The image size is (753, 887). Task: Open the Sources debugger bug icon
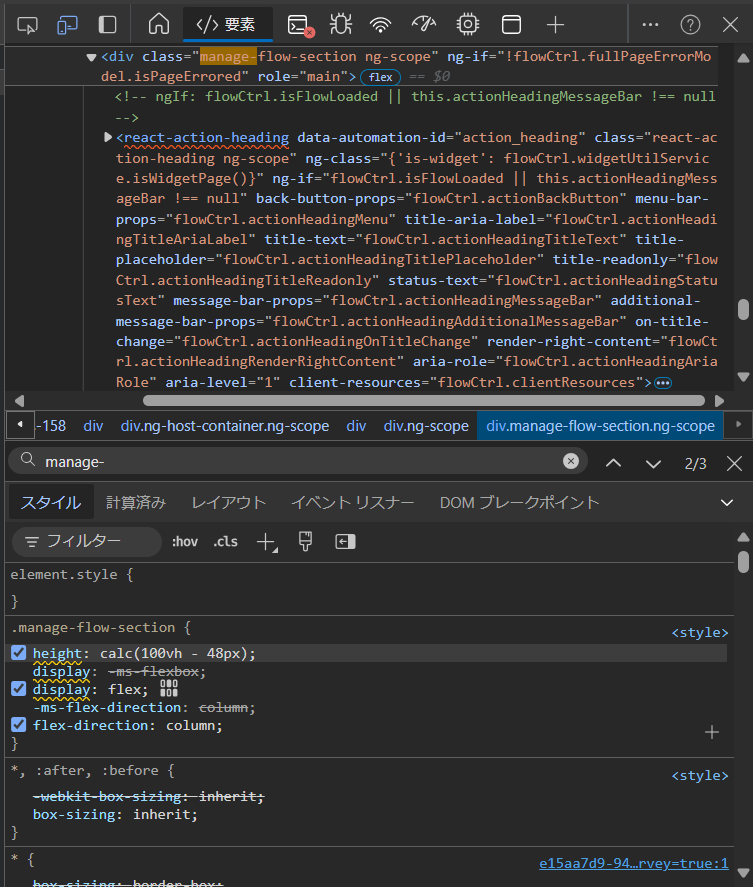click(340, 24)
